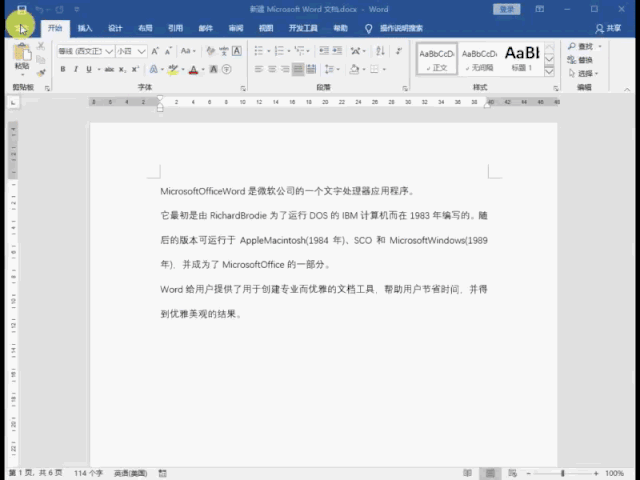Select the Format Painter brush icon
This screenshot has height=480, width=640.
(x=41, y=72)
